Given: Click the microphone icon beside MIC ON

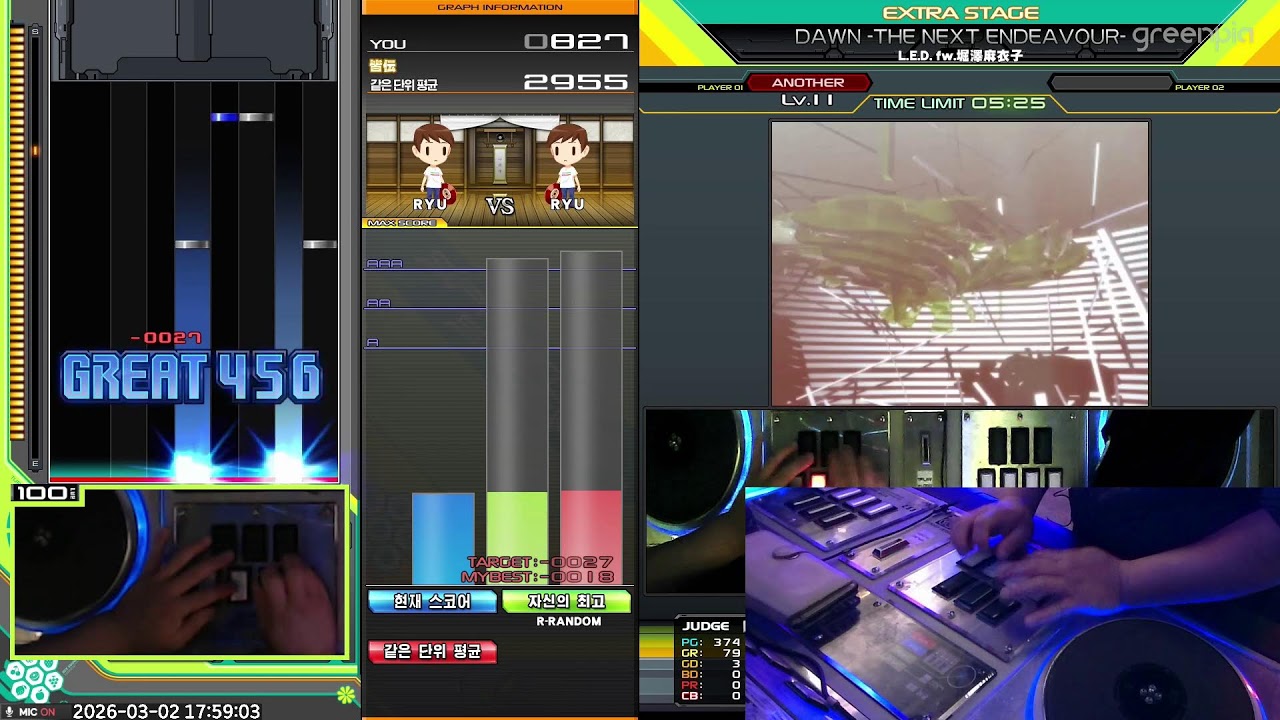Looking at the screenshot, I should pyautogui.click(x=10, y=712).
